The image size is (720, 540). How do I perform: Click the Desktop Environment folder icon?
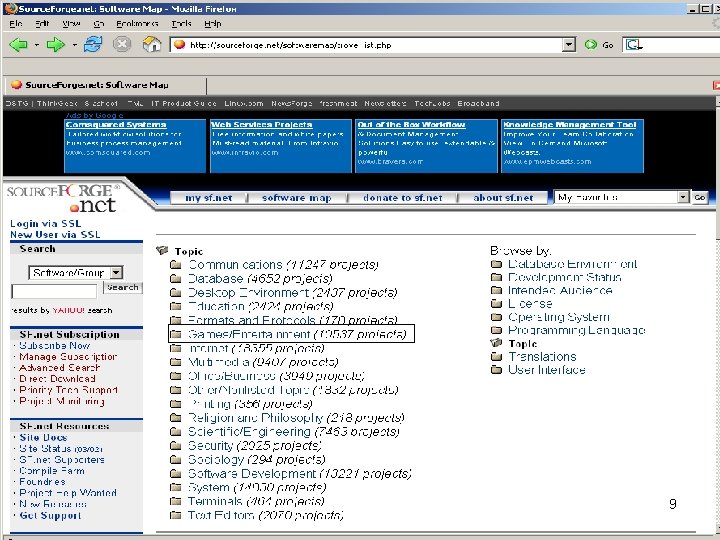(175, 292)
